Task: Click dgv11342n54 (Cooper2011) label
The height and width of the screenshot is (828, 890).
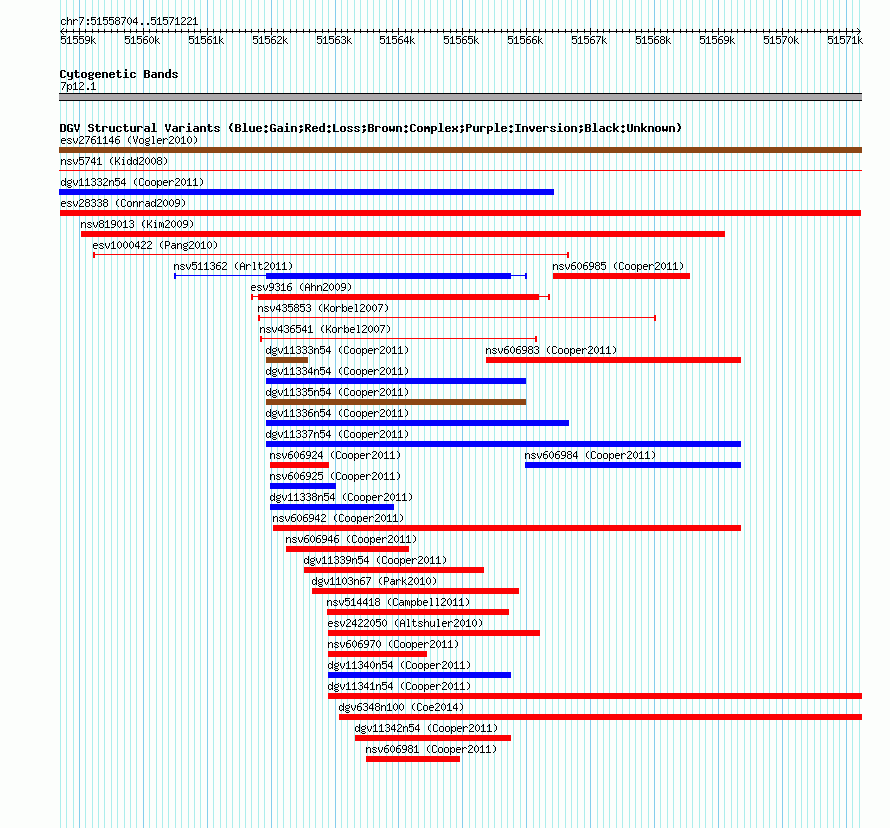Action: (x=426, y=728)
